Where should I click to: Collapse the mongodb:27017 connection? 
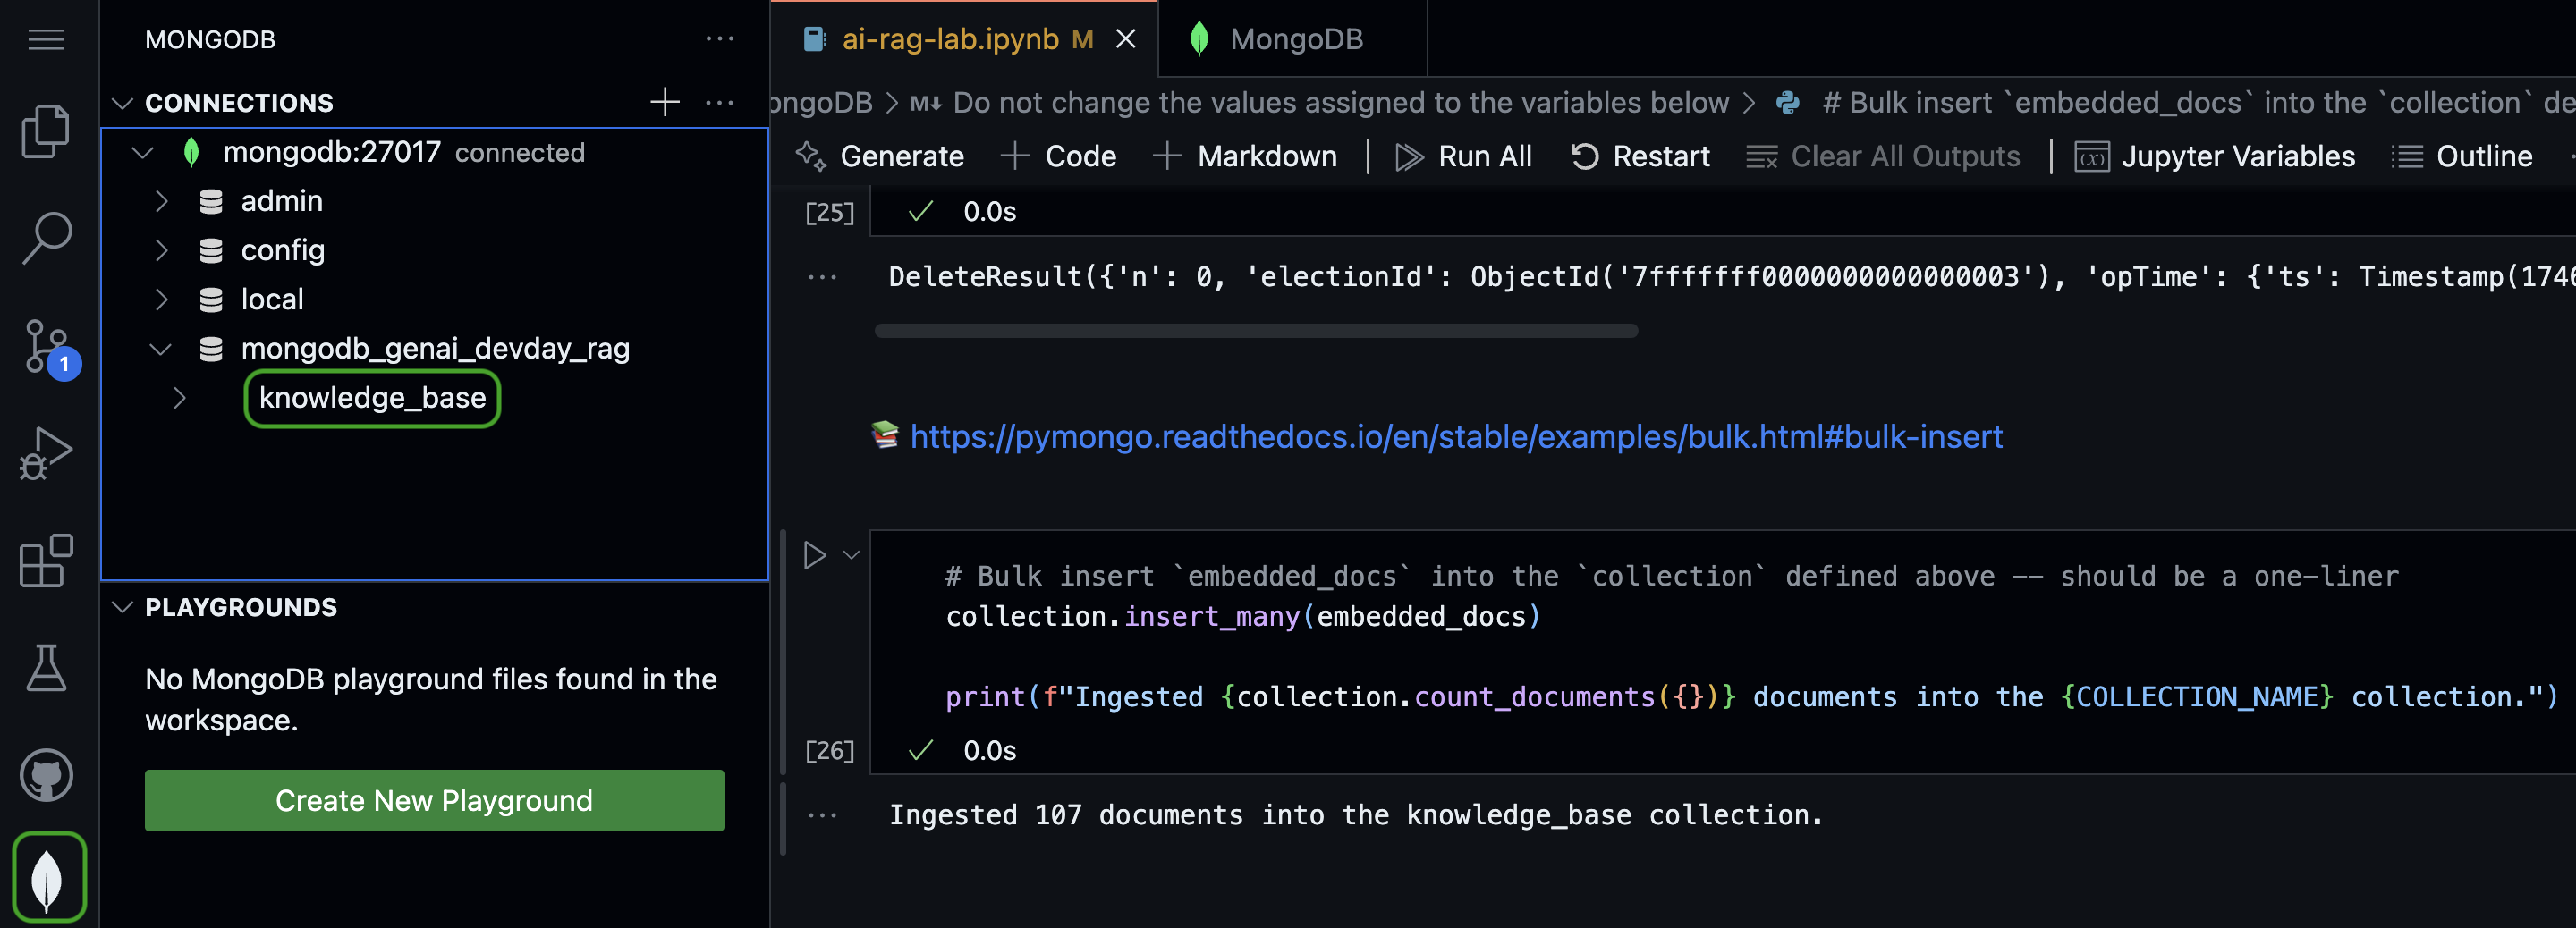click(142, 153)
